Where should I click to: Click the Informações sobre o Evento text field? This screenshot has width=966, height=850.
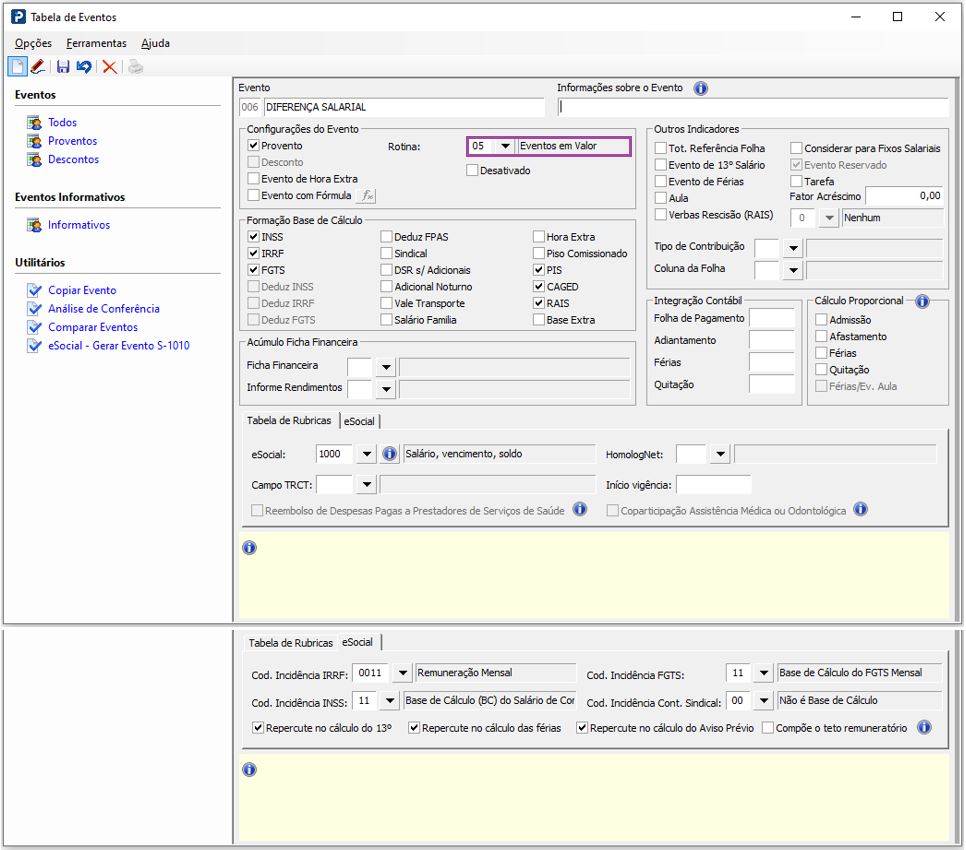(x=753, y=107)
